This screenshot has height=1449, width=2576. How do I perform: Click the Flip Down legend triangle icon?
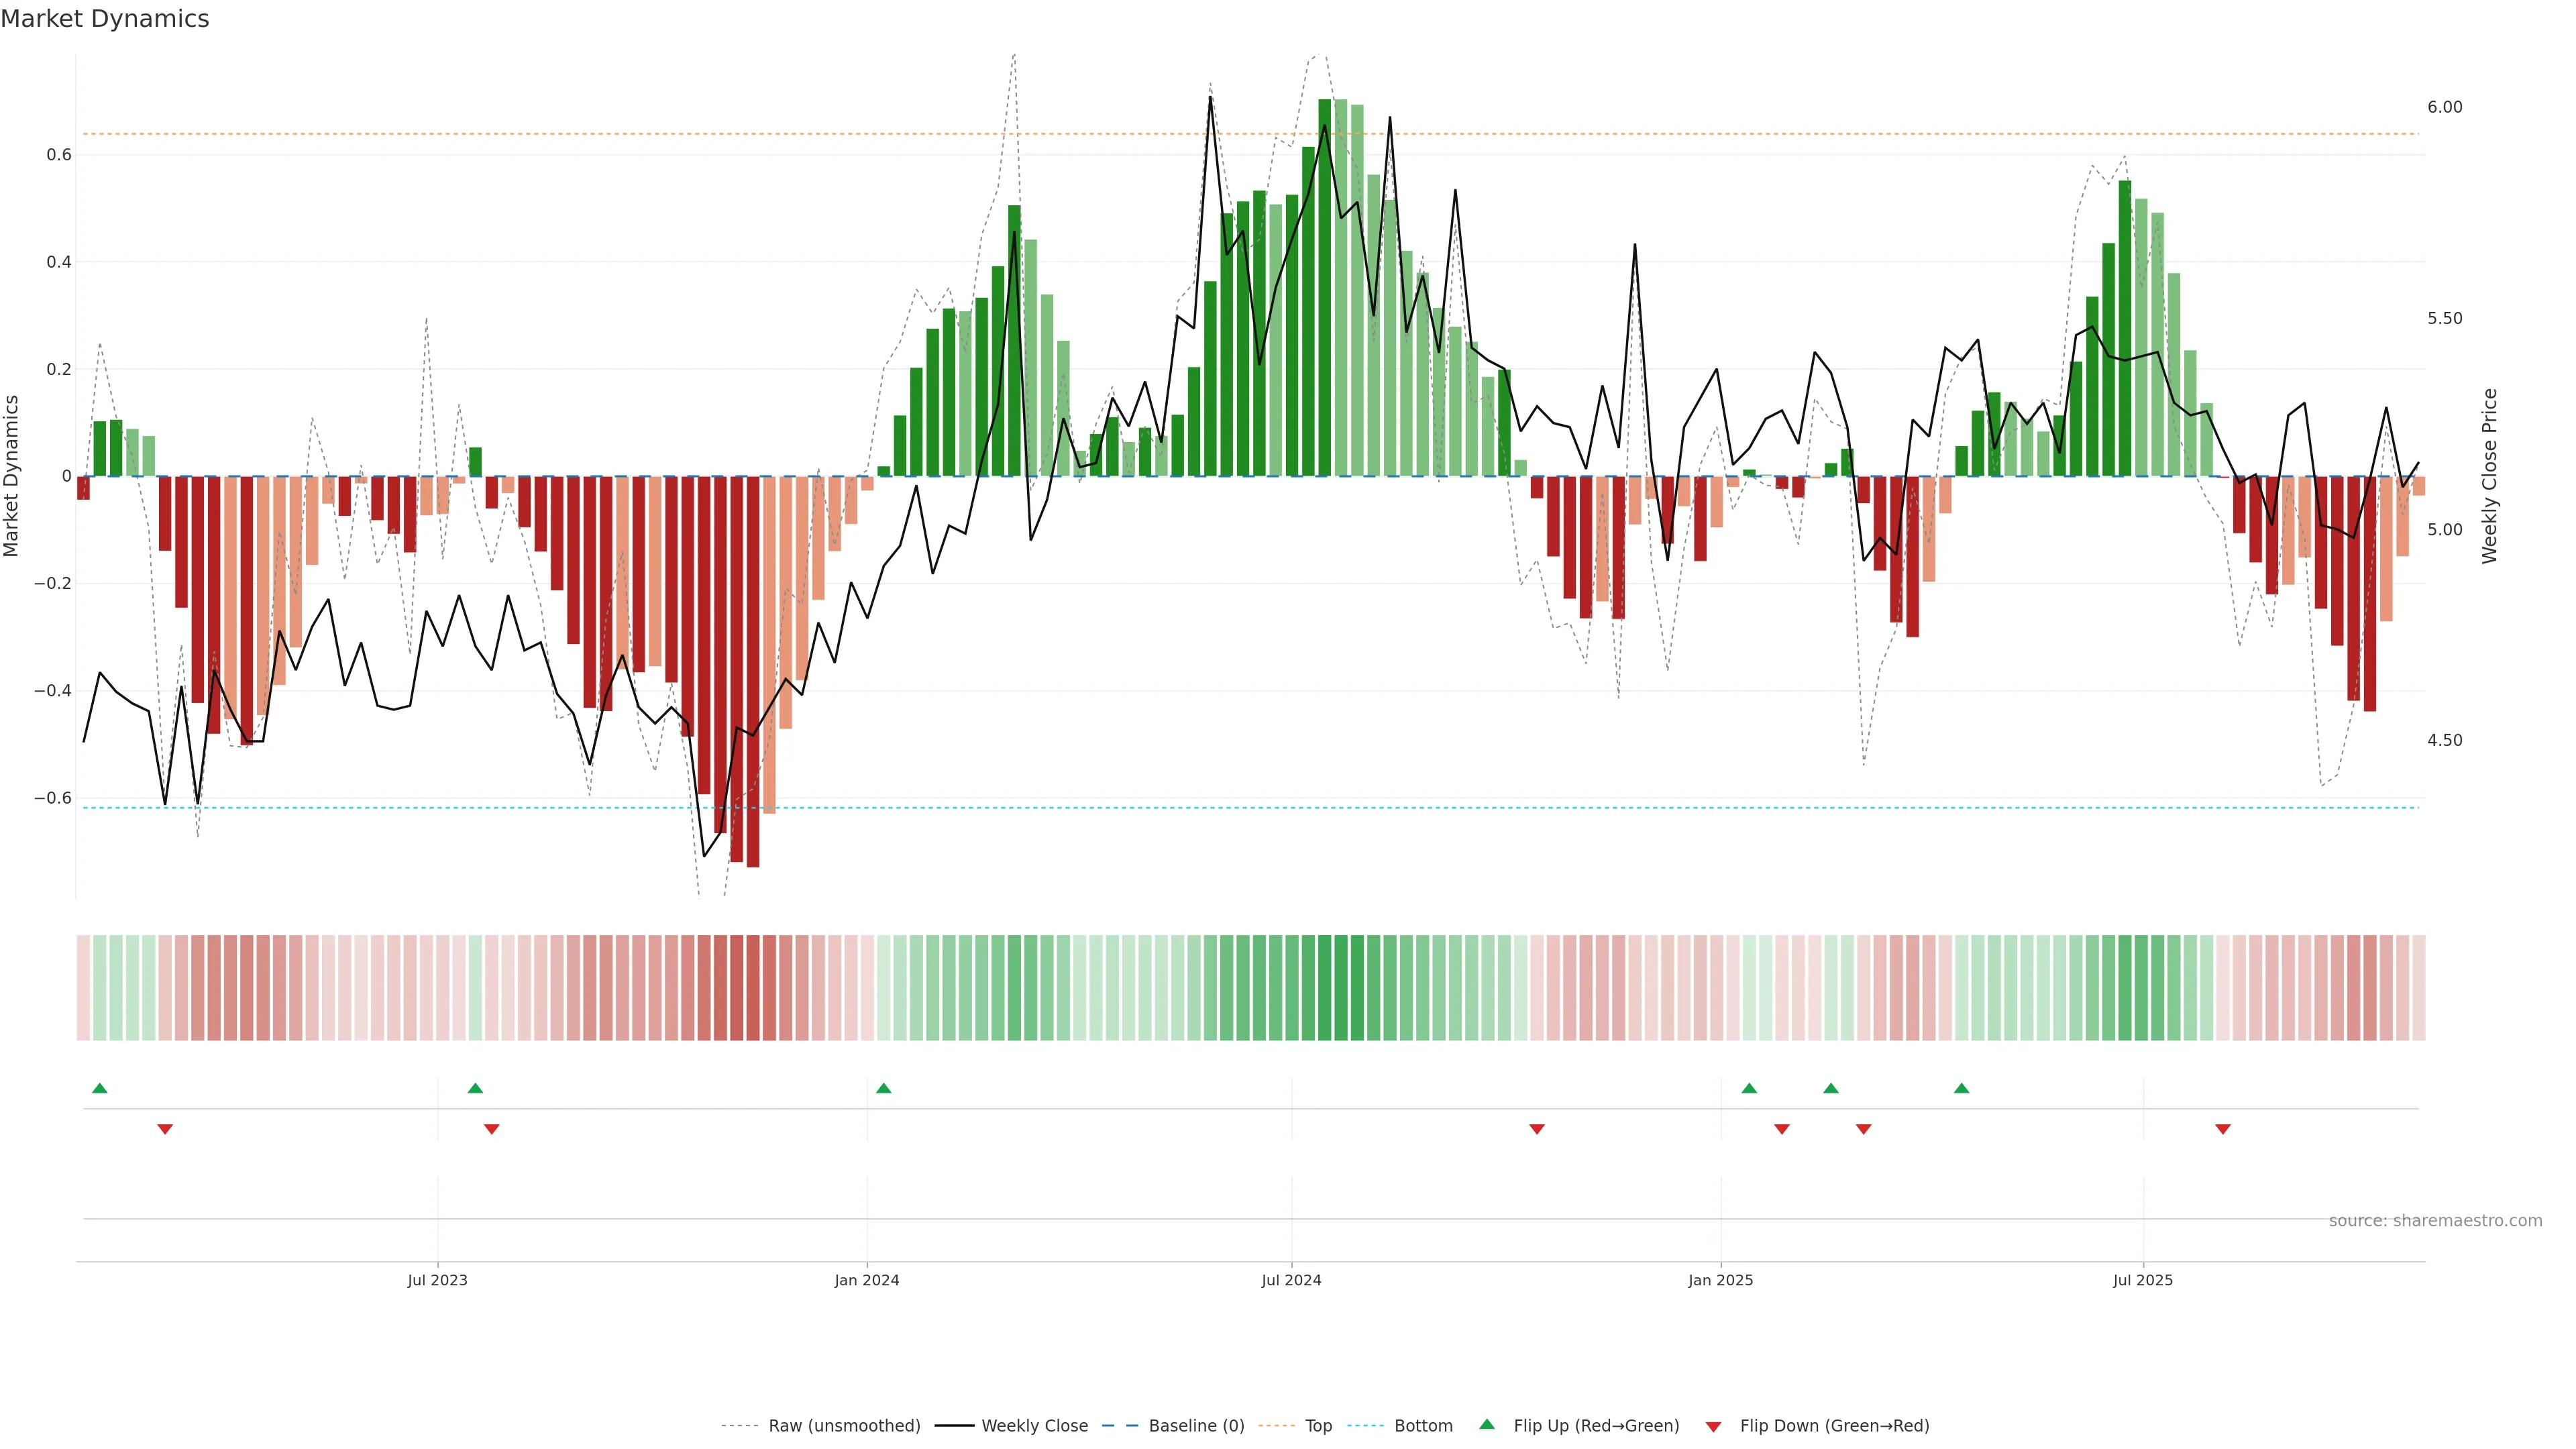(1713, 1427)
